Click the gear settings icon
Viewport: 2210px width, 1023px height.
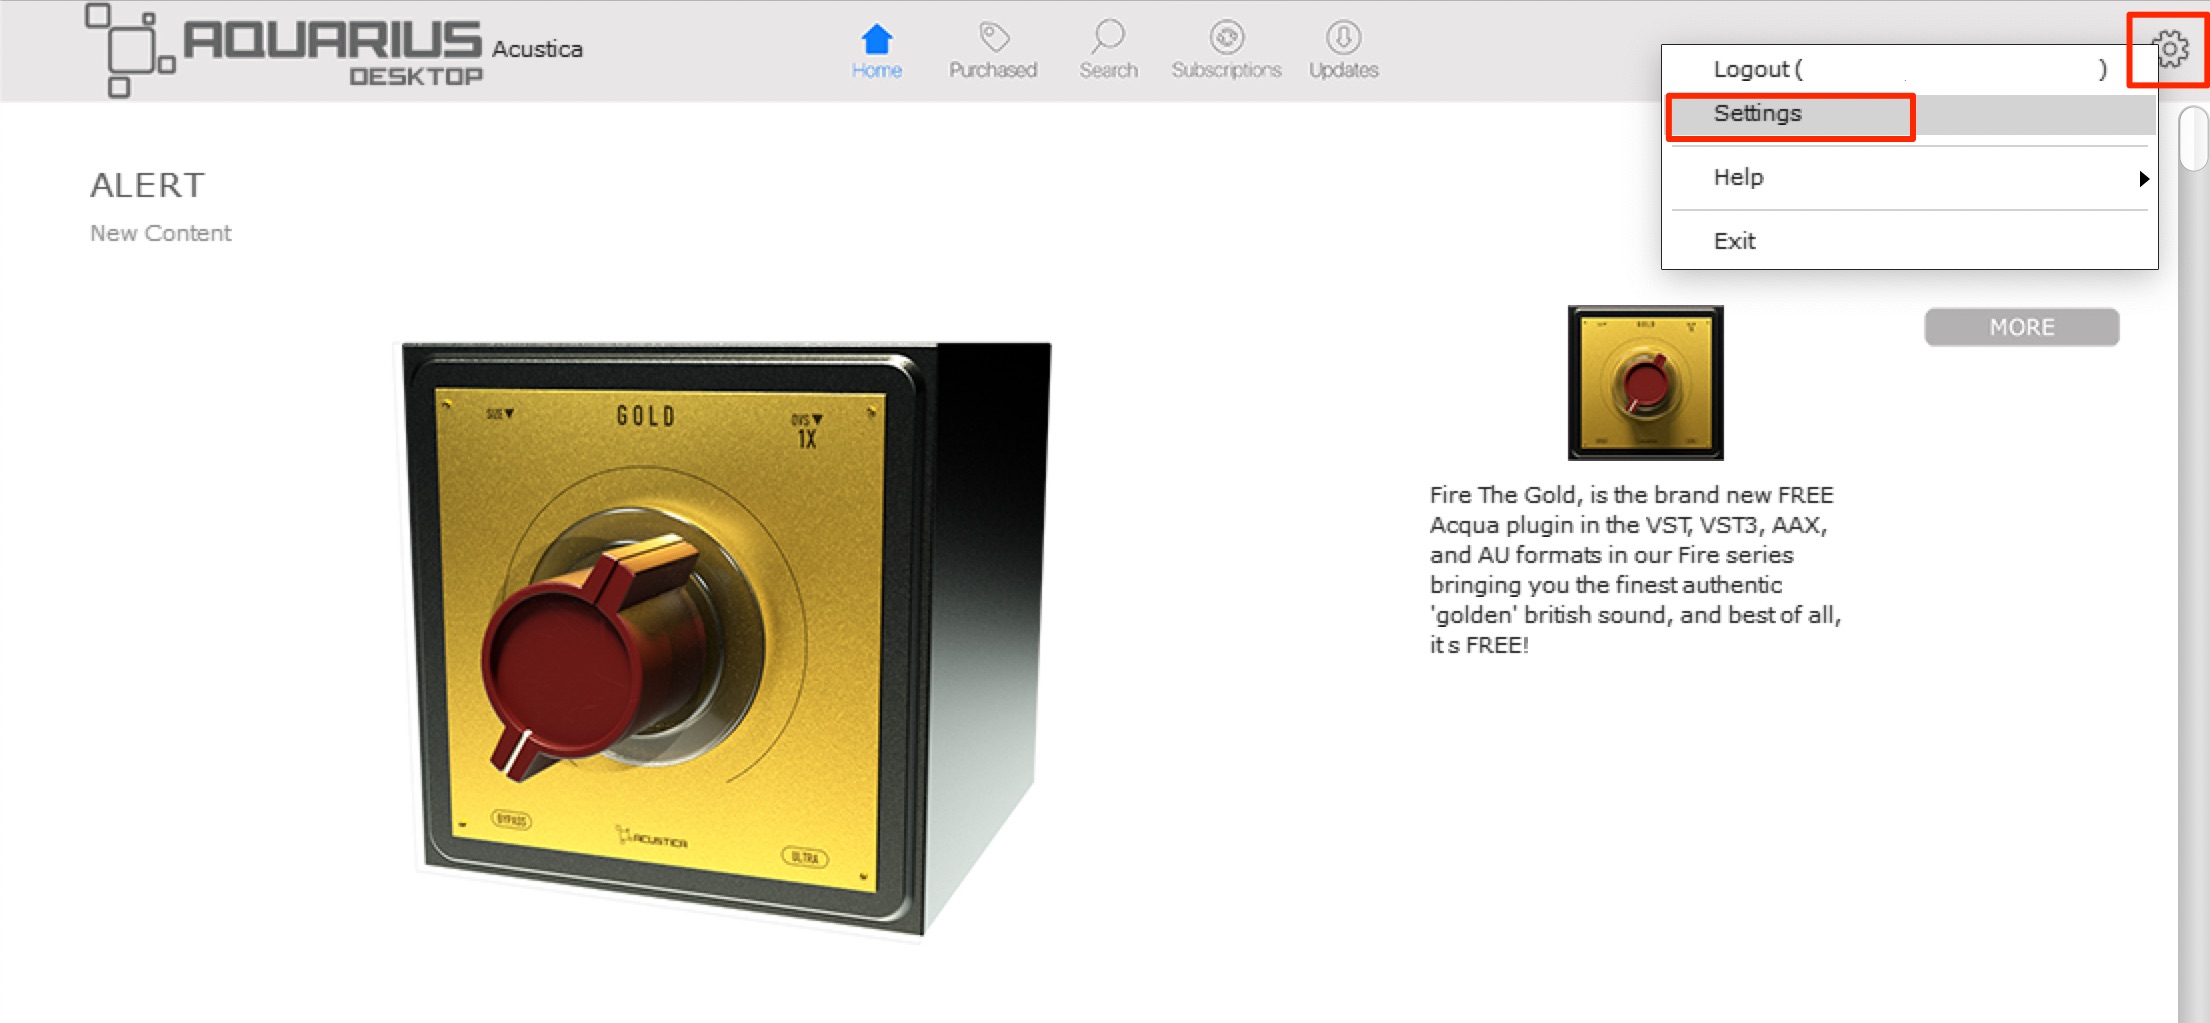point(2169,49)
